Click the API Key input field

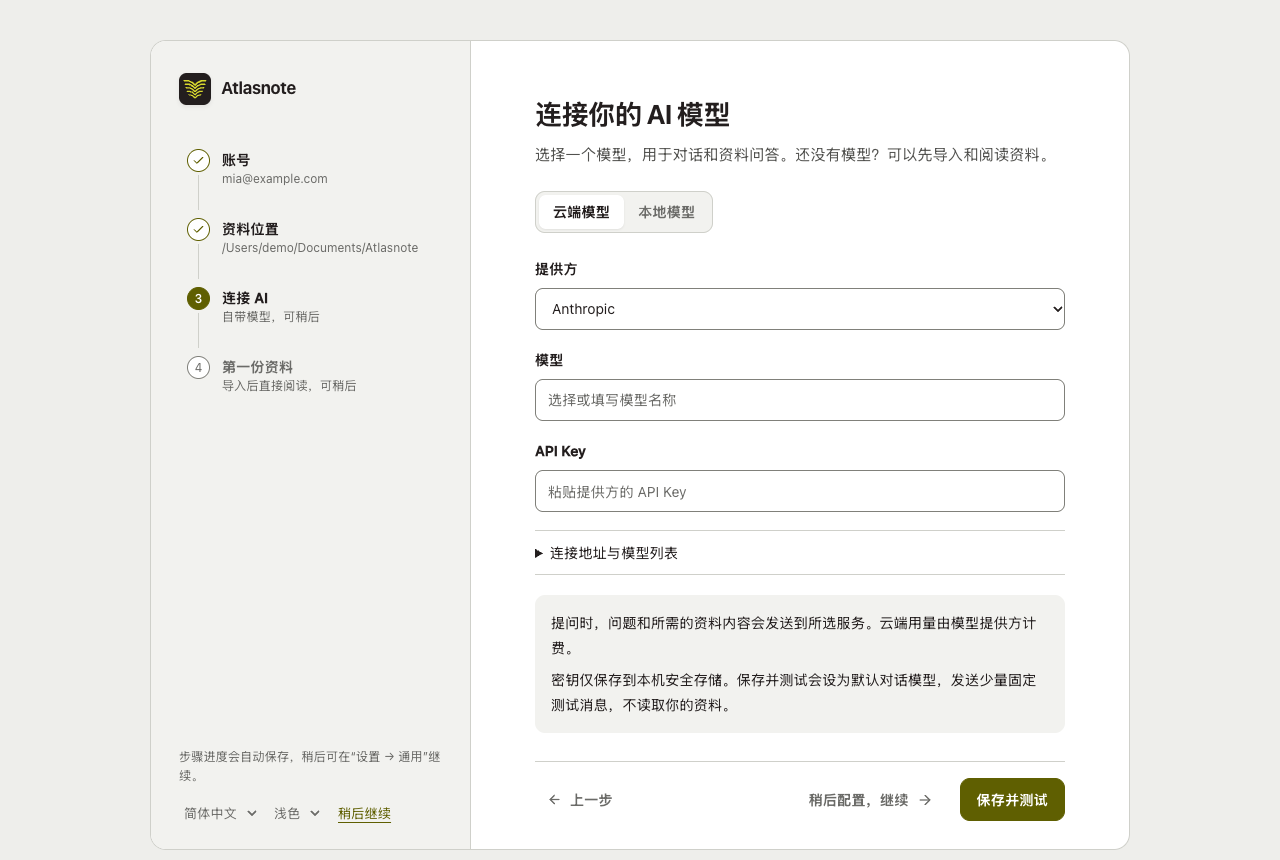[800, 491]
